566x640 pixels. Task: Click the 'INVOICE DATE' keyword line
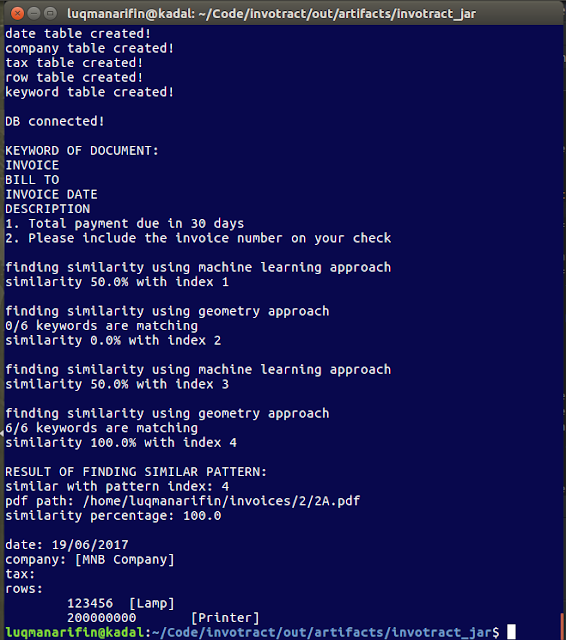(x=51, y=194)
